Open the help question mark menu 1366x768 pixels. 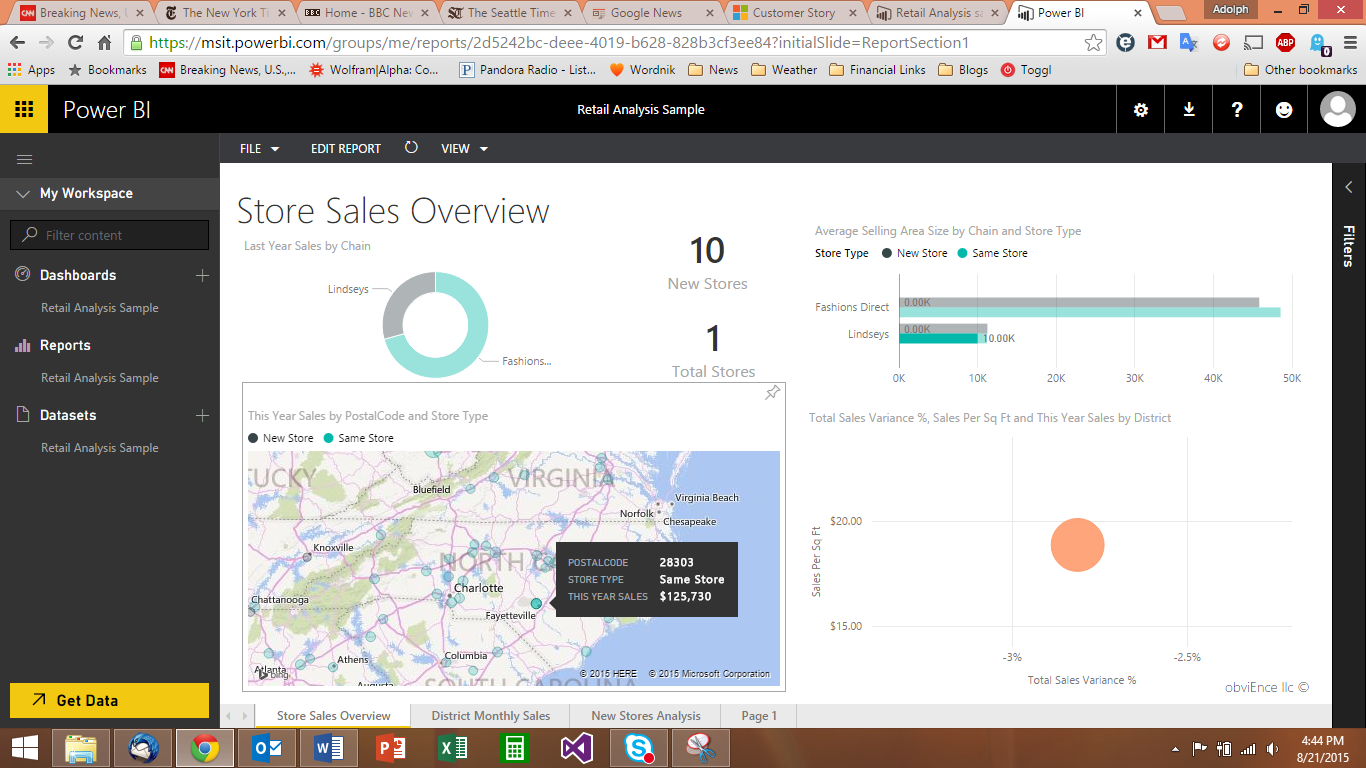1237,110
